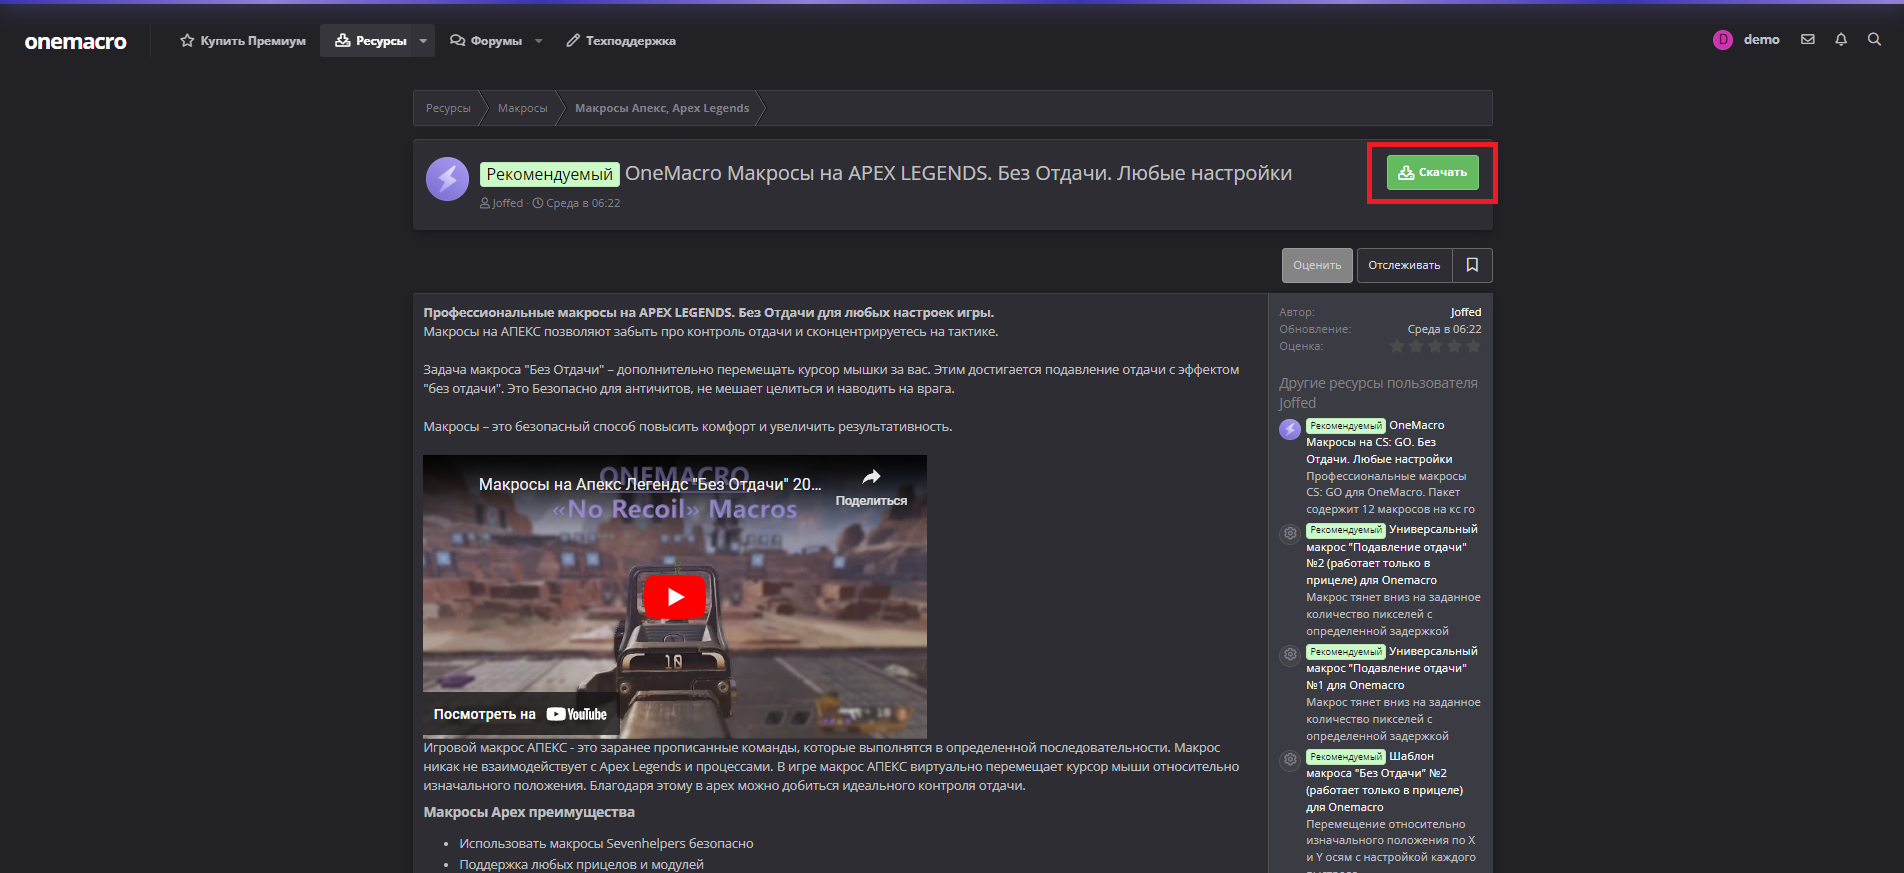Click the resource lightning avatar icon

447,179
